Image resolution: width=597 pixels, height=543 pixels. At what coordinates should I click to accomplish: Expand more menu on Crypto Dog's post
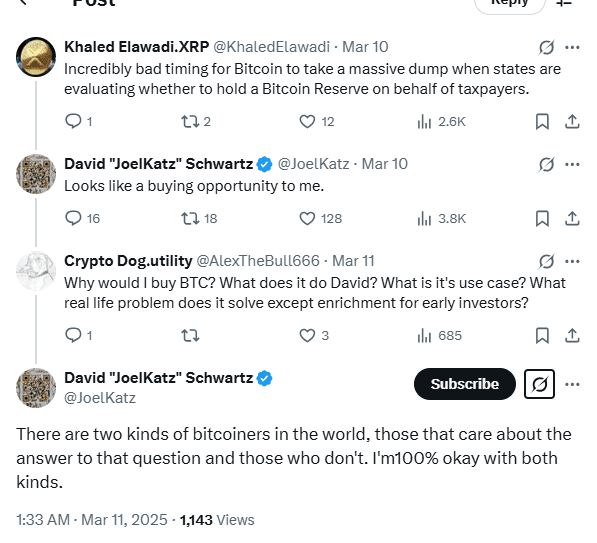(572, 262)
